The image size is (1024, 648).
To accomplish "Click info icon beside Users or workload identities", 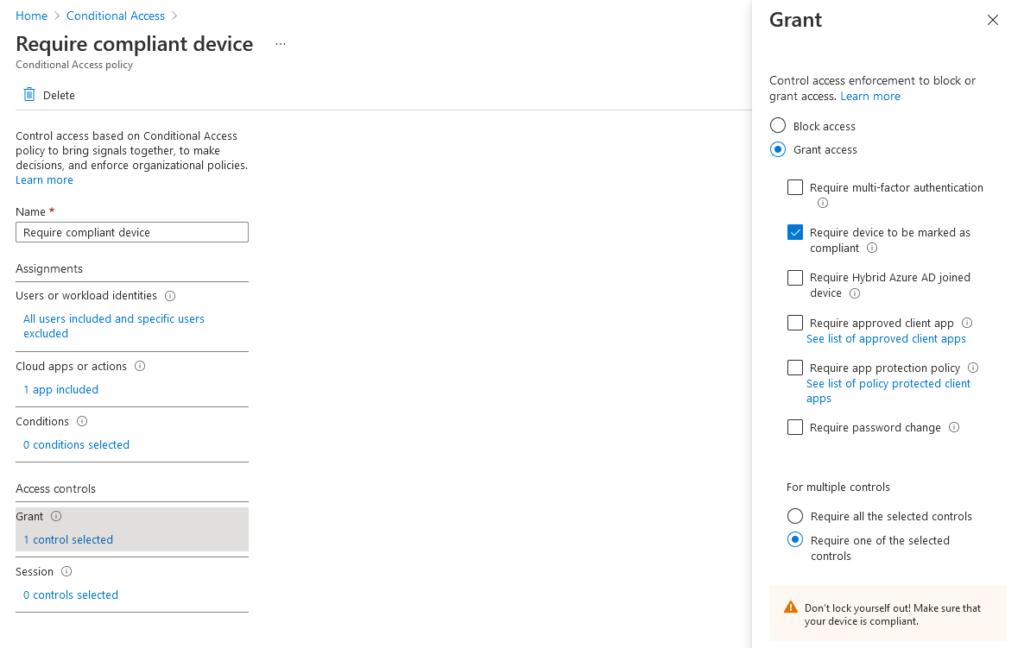I will (x=170, y=296).
